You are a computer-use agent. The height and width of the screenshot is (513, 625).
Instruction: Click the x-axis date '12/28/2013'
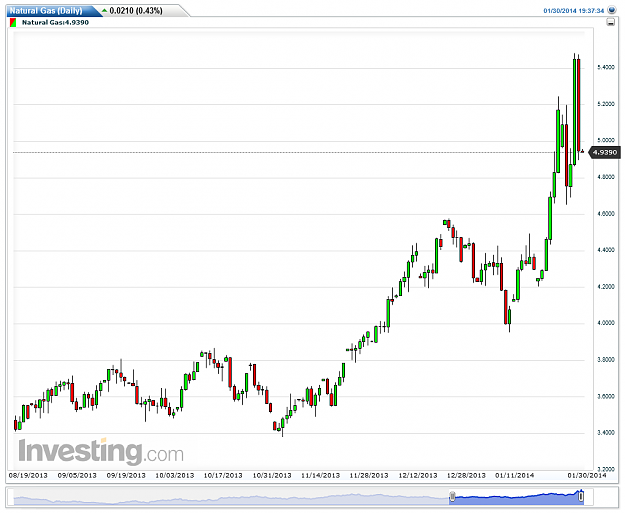tap(466, 476)
